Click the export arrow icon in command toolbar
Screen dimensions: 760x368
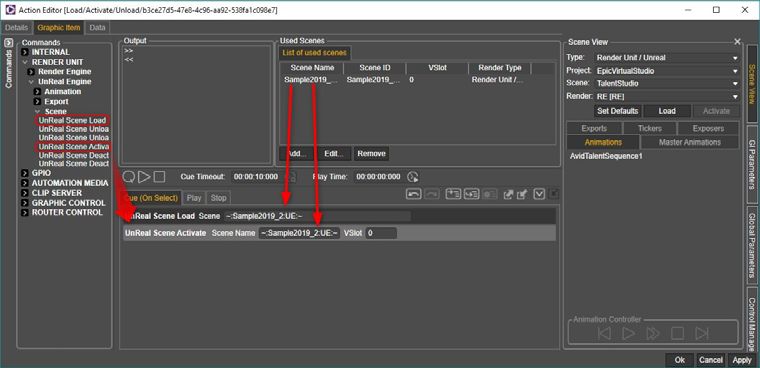point(508,194)
